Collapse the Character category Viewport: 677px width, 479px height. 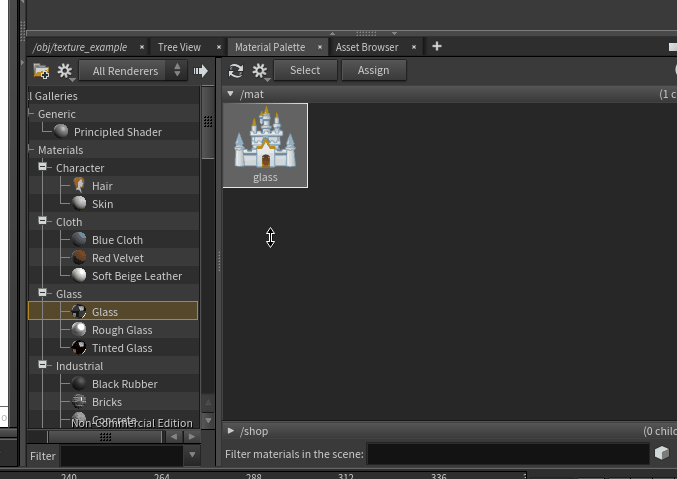point(43,167)
